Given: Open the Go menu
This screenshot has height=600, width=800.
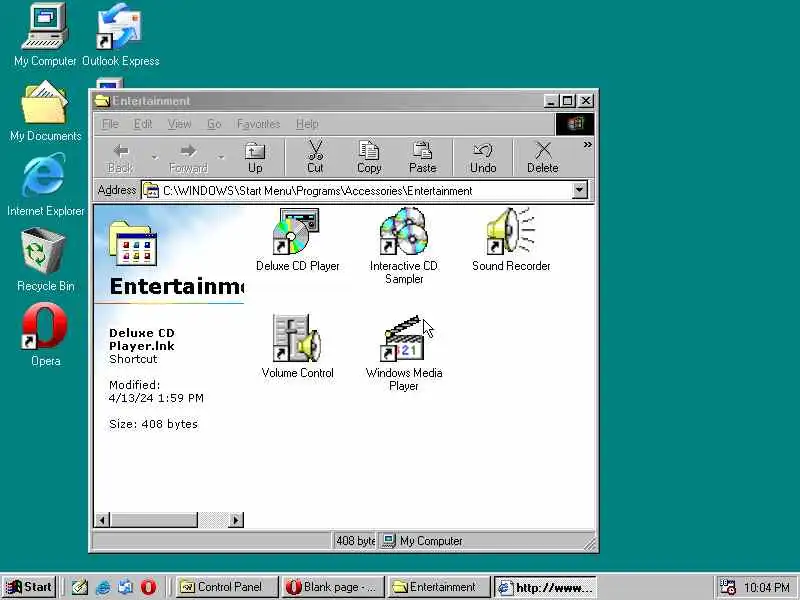Looking at the screenshot, I should pos(214,124).
